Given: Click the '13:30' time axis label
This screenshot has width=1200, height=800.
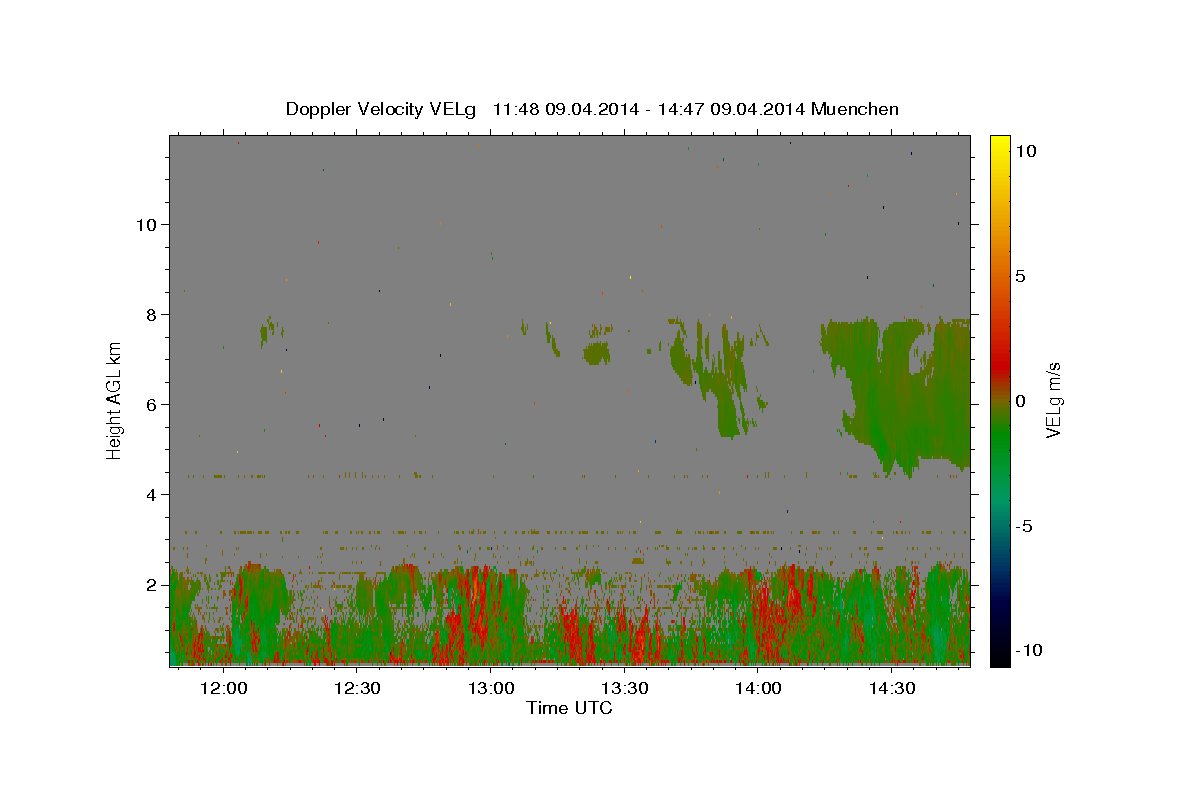Looking at the screenshot, I should click(624, 689).
